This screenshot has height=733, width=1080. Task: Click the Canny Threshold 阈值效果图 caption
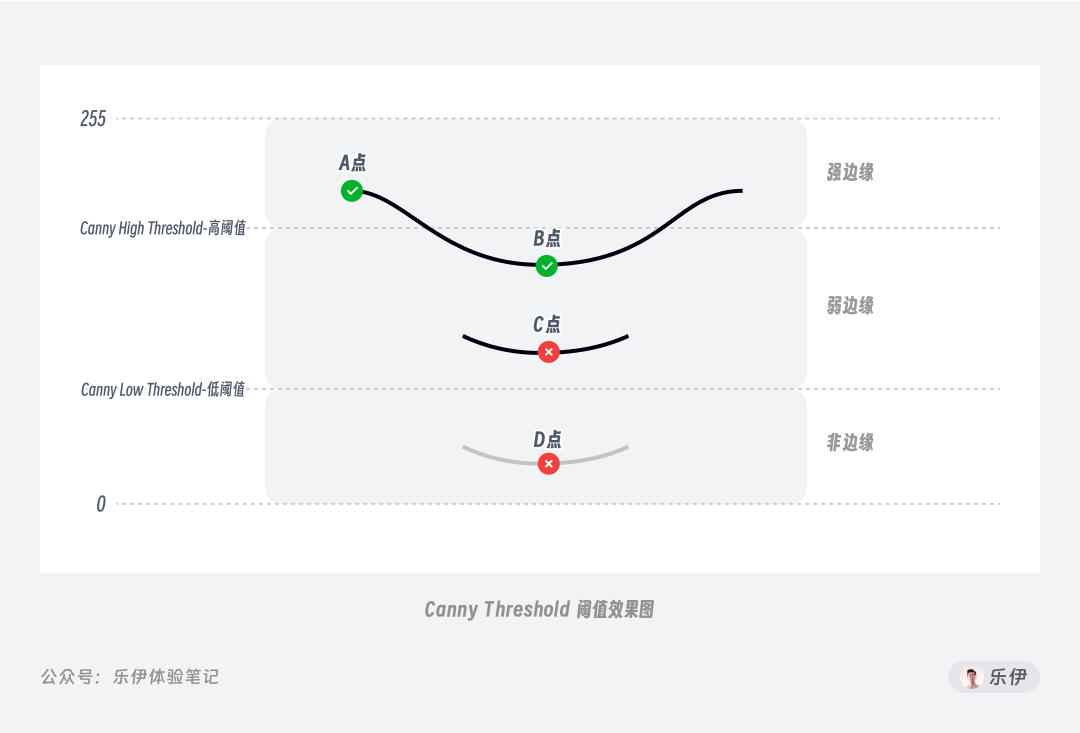[x=539, y=610]
